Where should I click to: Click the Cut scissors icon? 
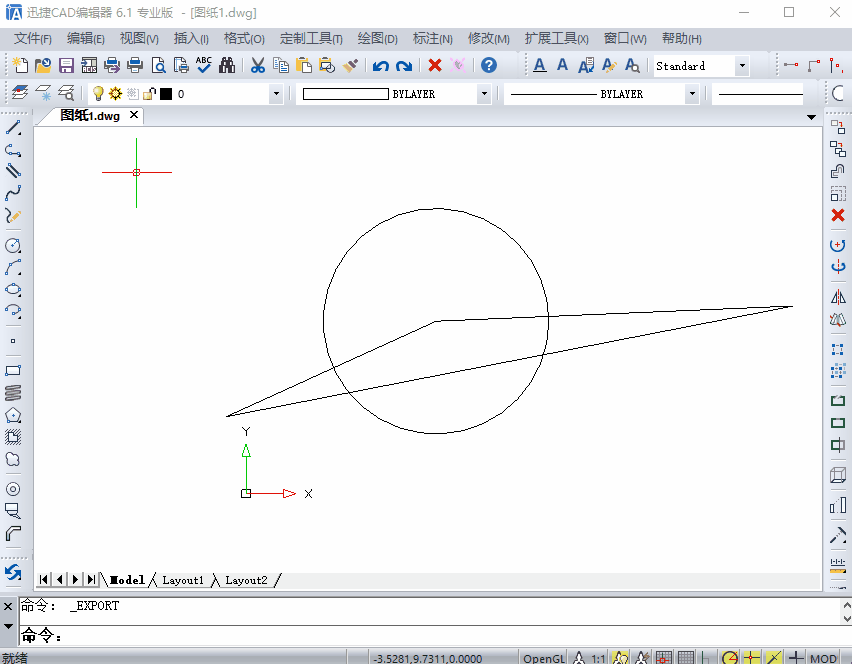point(258,66)
